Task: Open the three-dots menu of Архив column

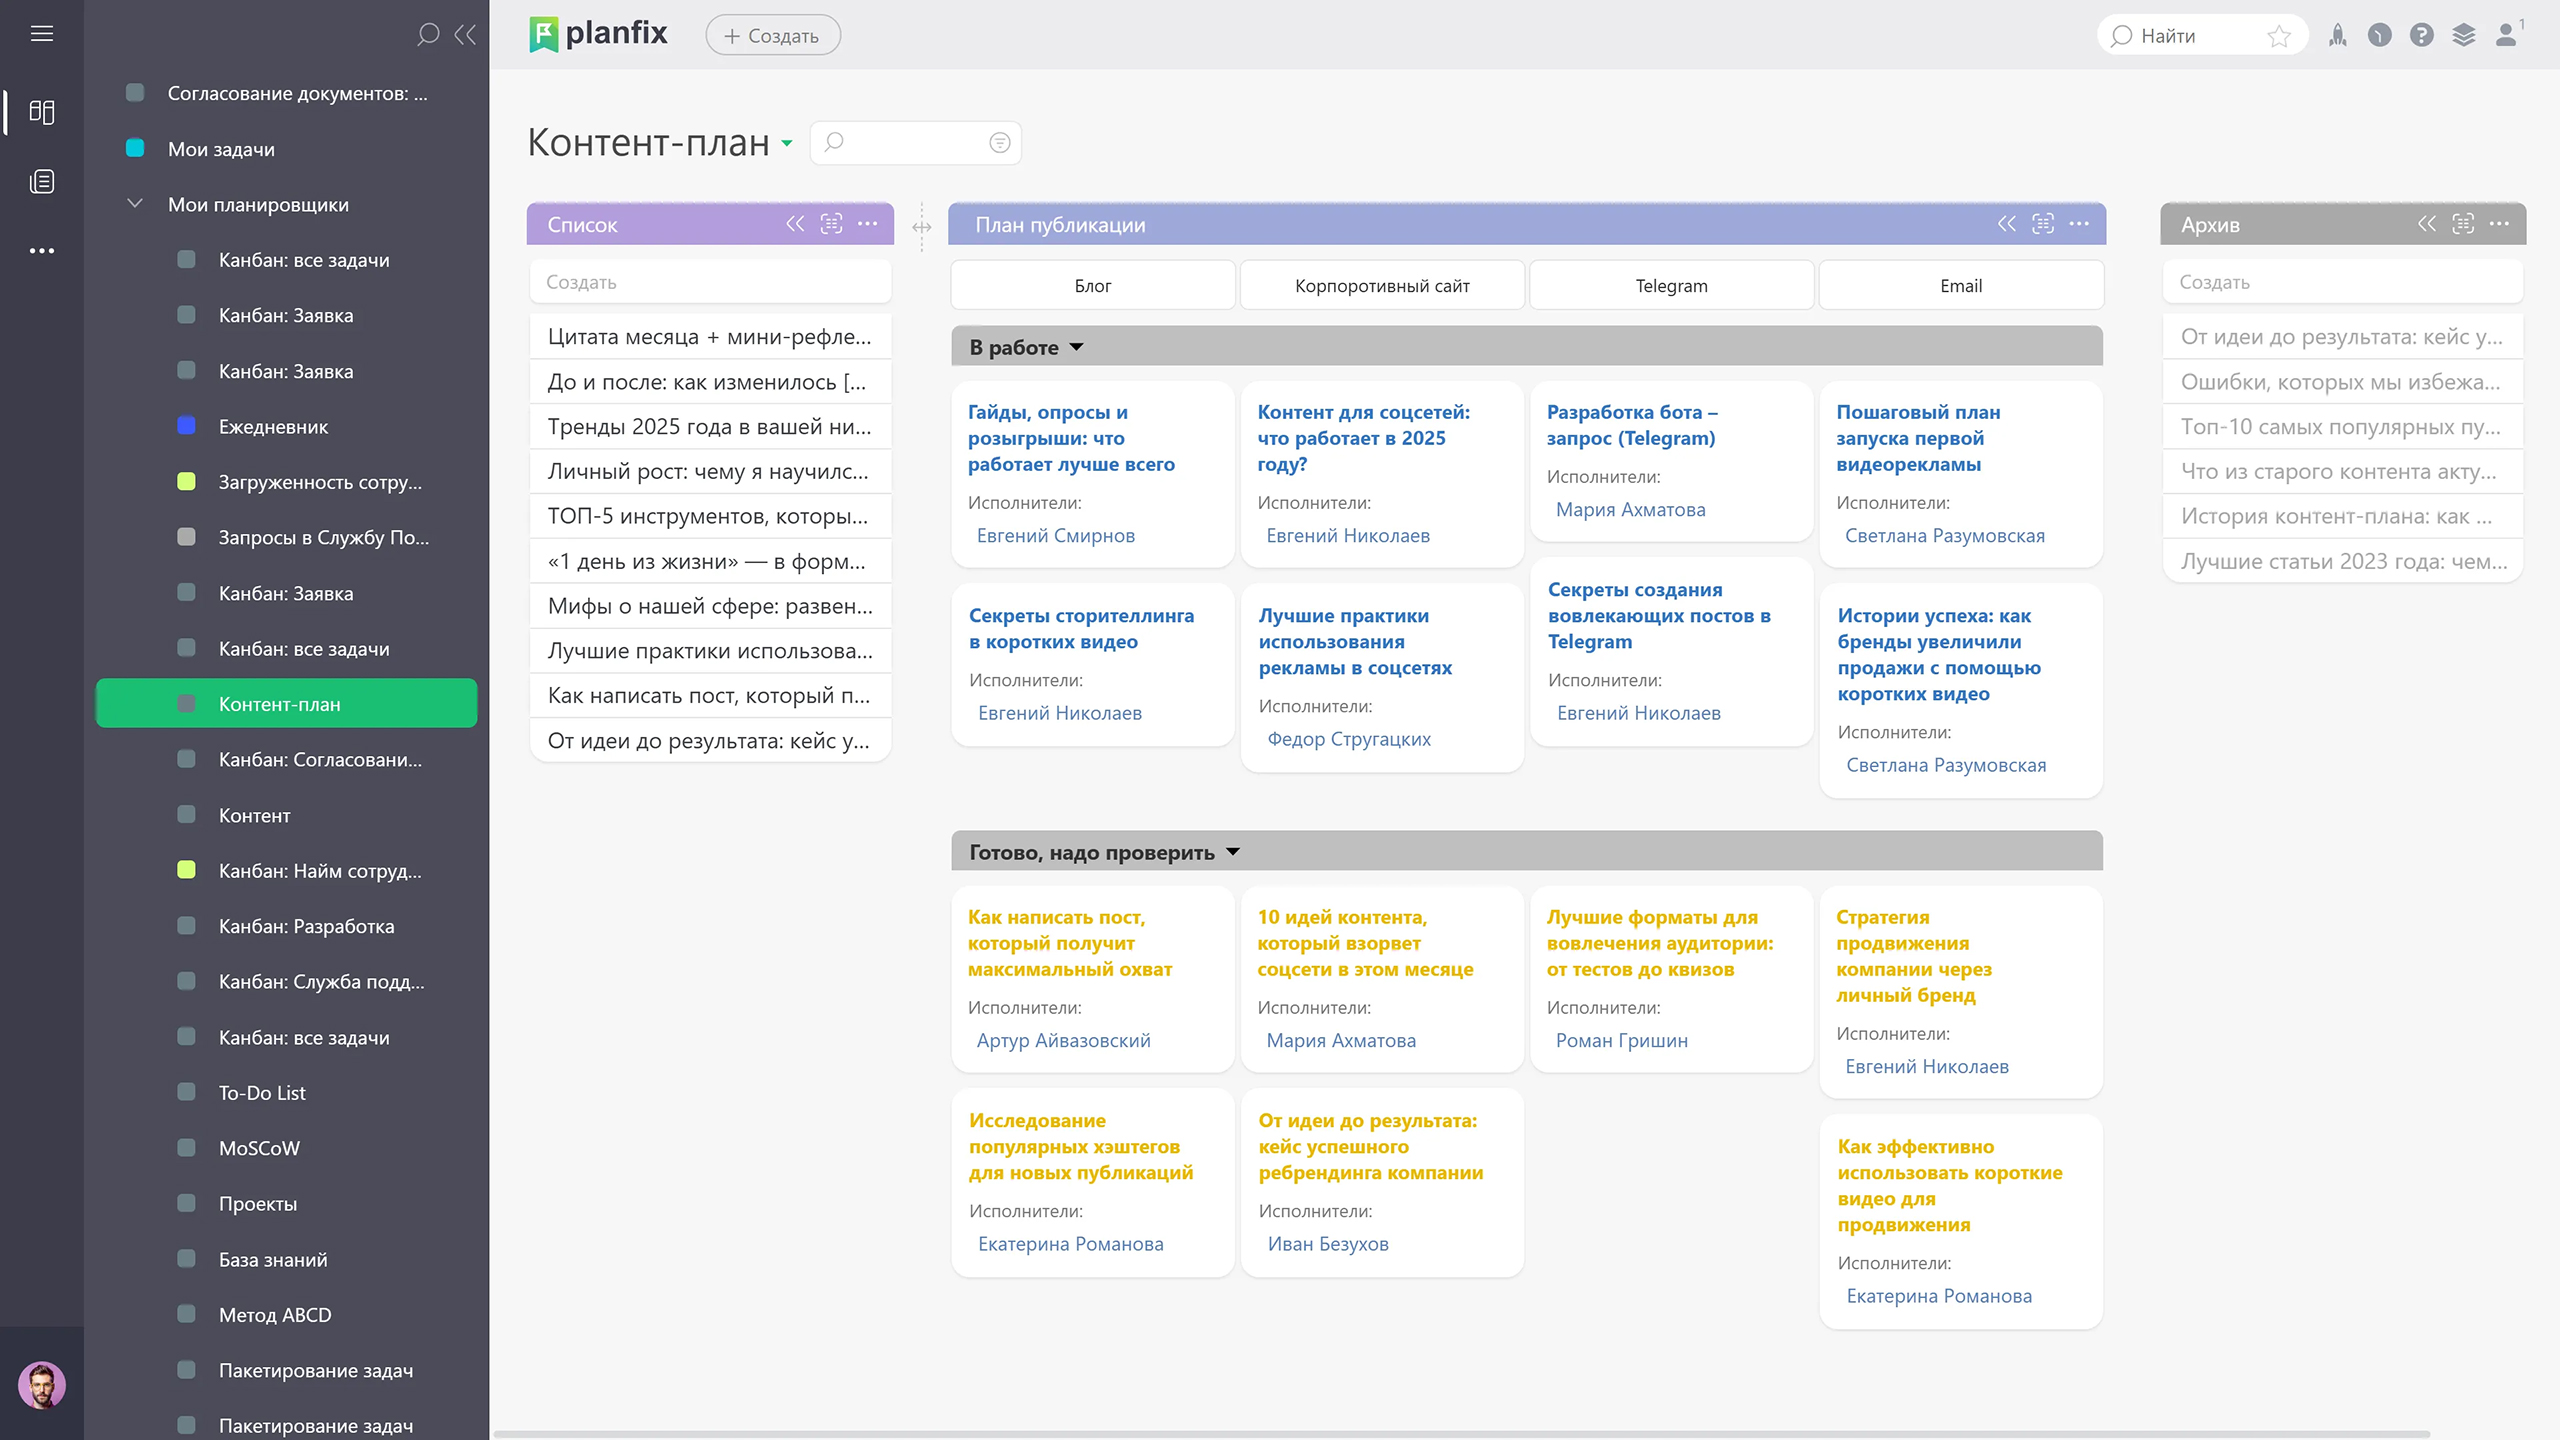Action: click(2499, 224)
